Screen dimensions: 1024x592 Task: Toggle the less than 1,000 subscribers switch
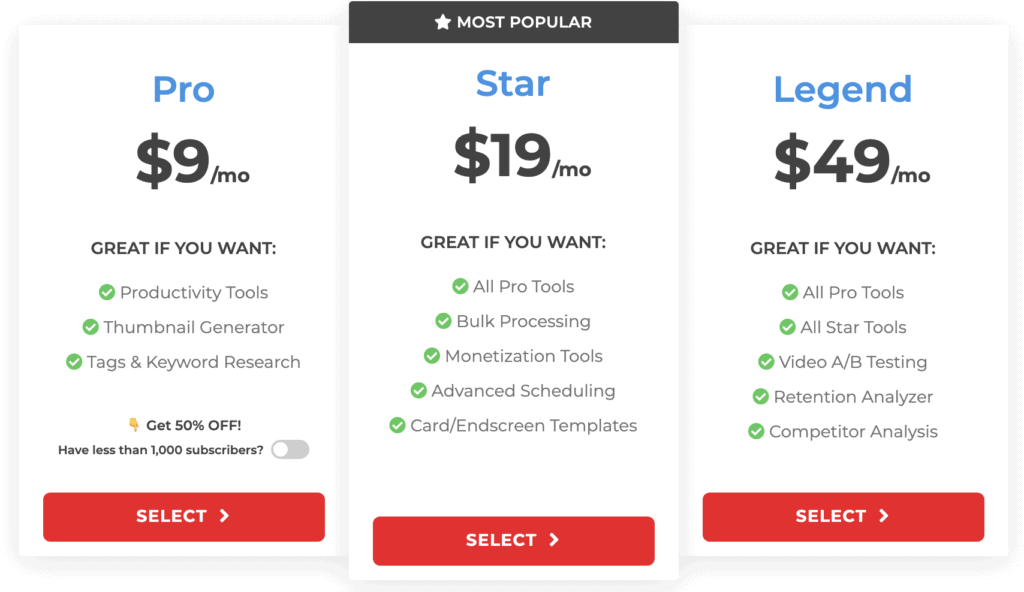[291, 450]
